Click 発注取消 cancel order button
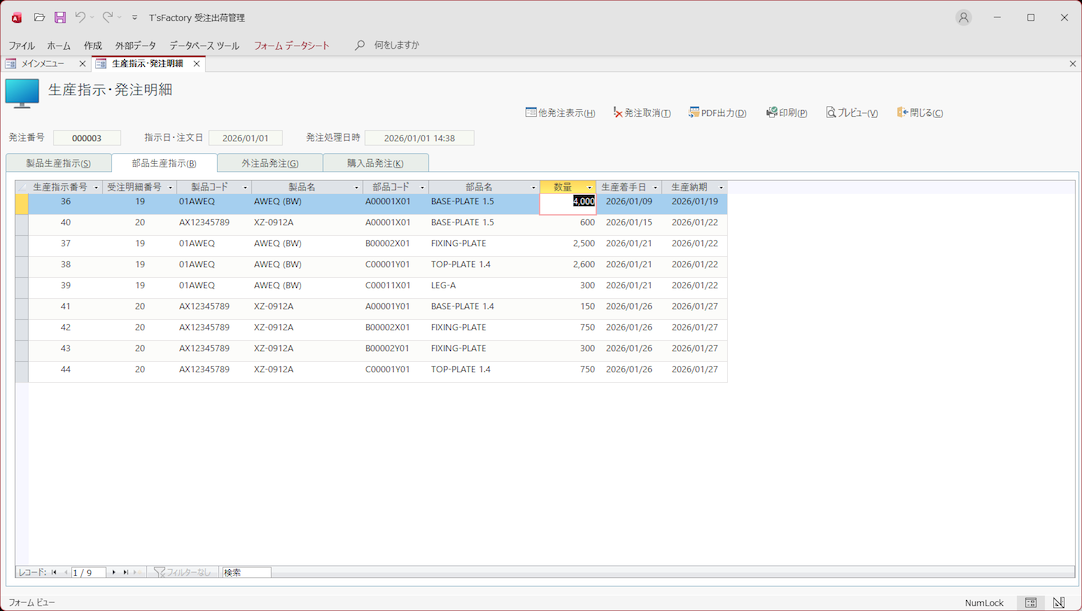 coord(641,113)
